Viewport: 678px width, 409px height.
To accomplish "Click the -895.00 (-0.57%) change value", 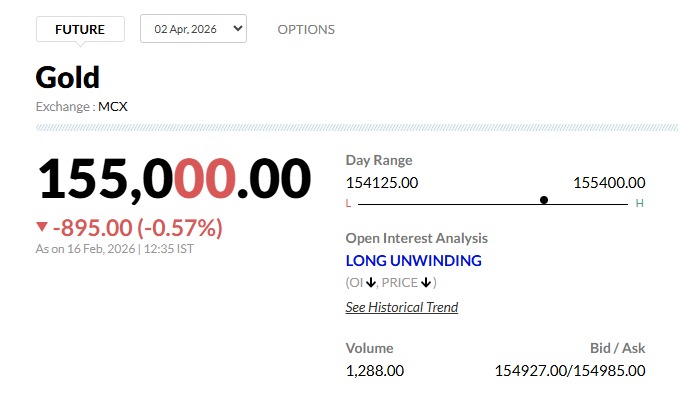I will tap(137, 227).
